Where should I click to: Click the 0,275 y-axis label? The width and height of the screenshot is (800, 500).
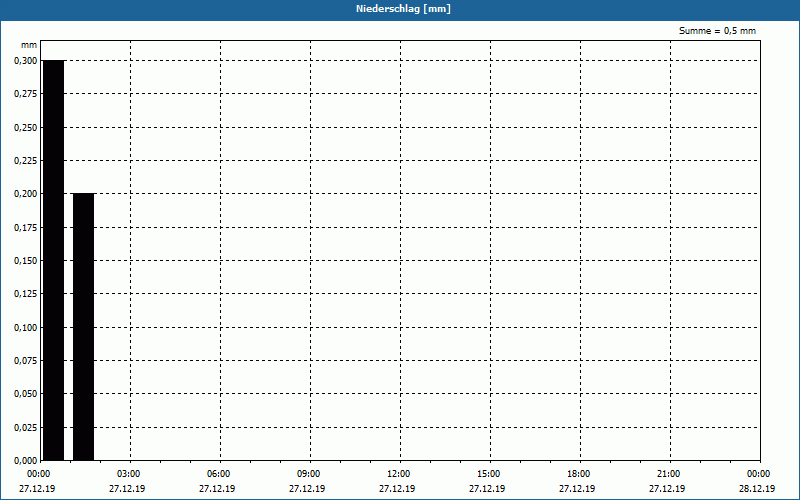(x=26, y=94)
